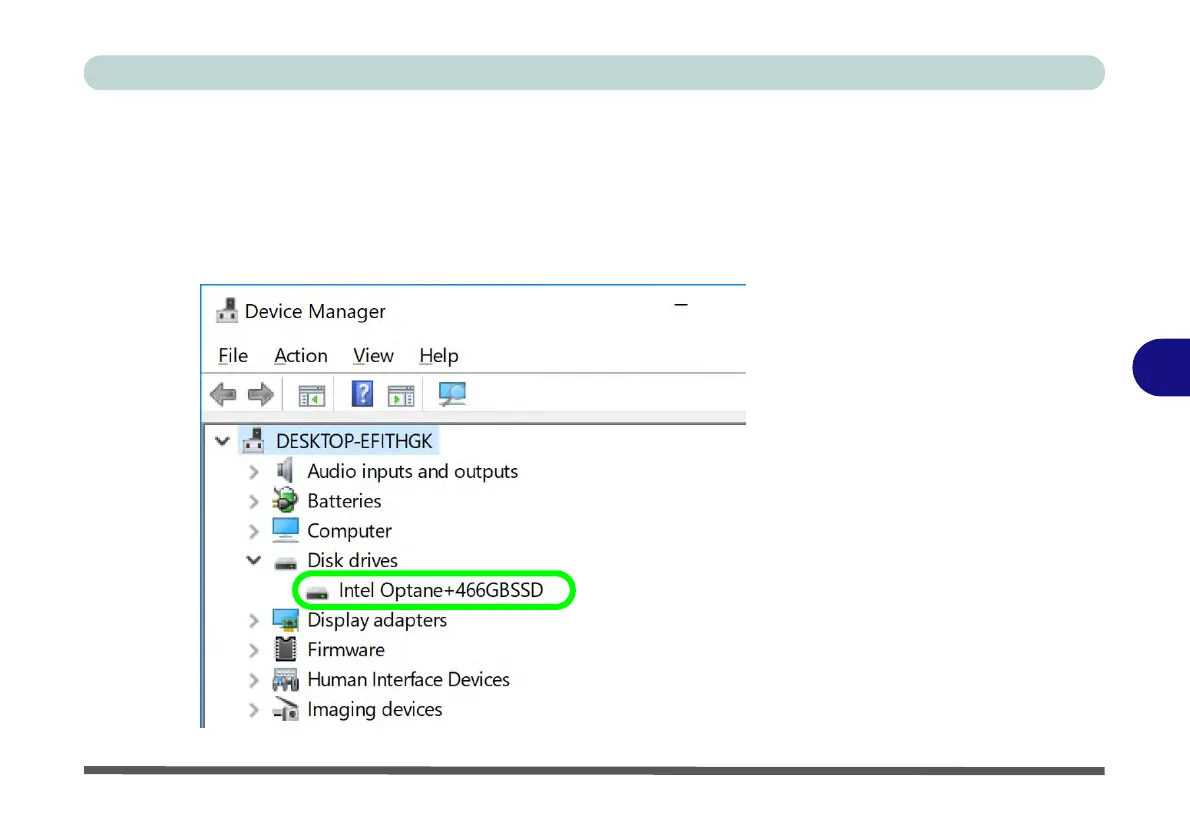The width and height of the screenshot is (1190, 838).
Task: Click the scan for hardware changes icon
Action: coord(452,394)
